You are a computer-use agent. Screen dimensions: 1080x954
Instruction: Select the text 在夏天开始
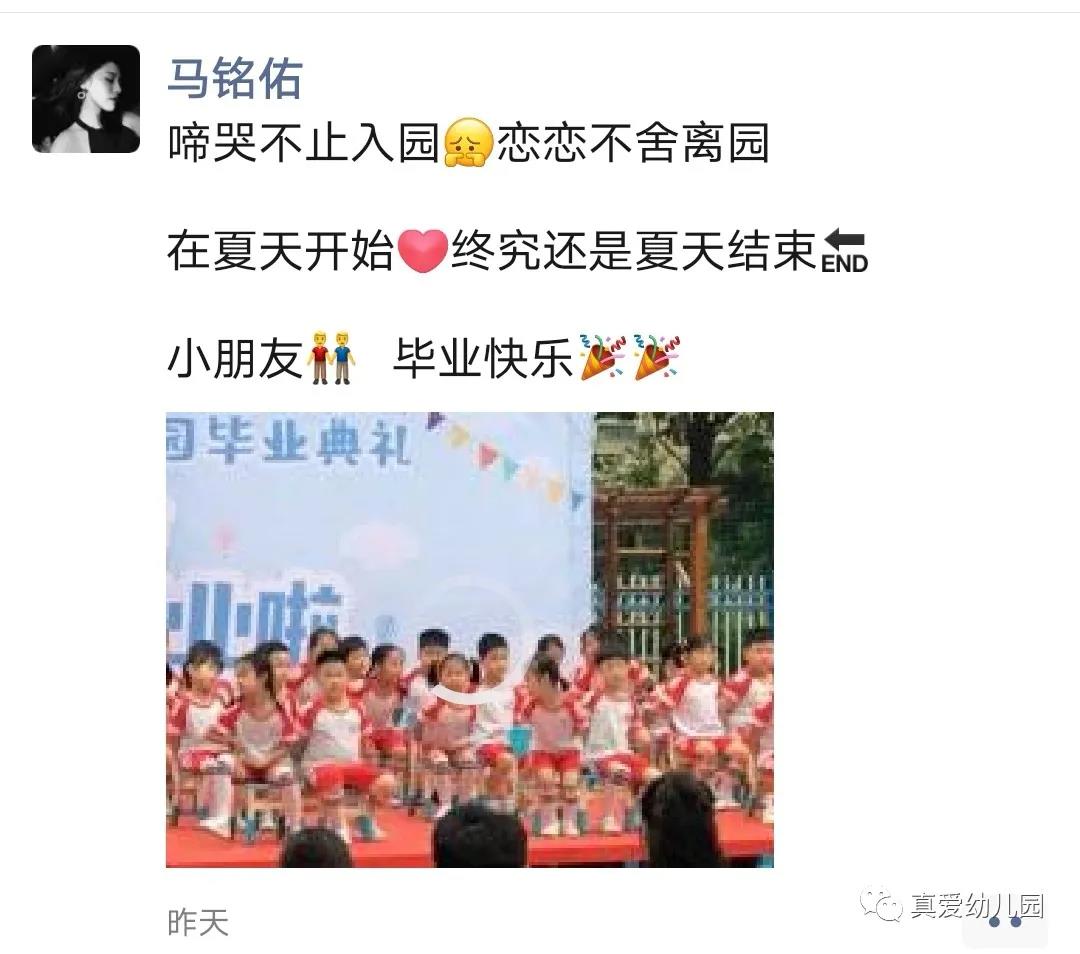coord(280,251)
